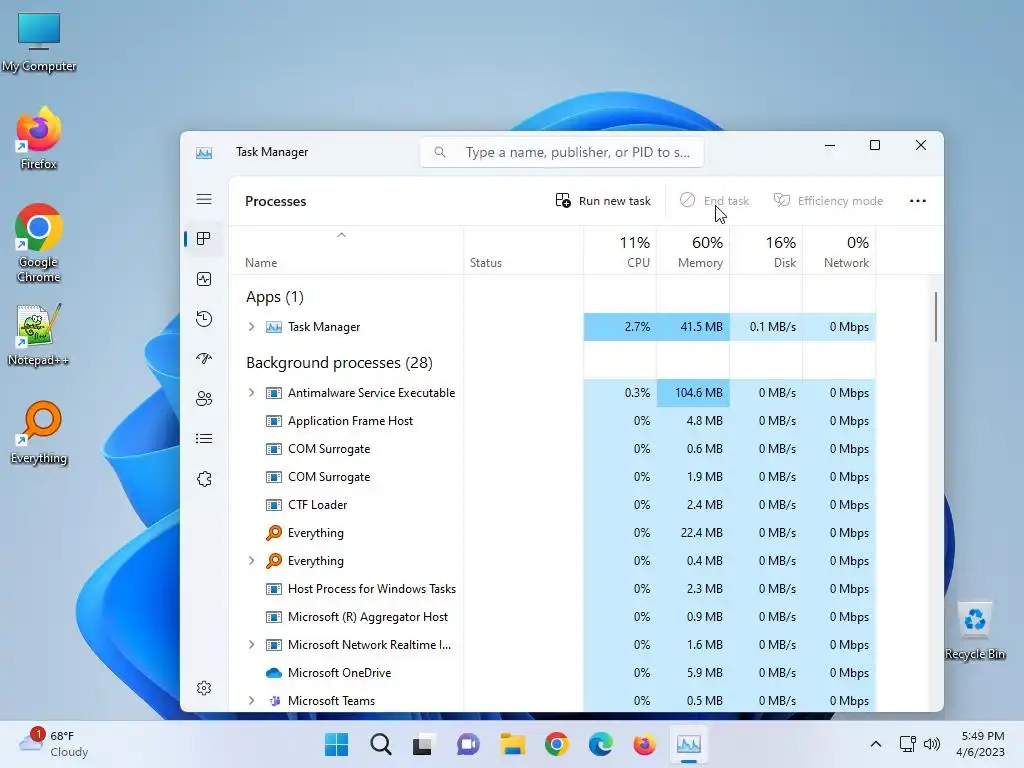
Task: Open the My Computer desktop icon
Action: point(39,41)
